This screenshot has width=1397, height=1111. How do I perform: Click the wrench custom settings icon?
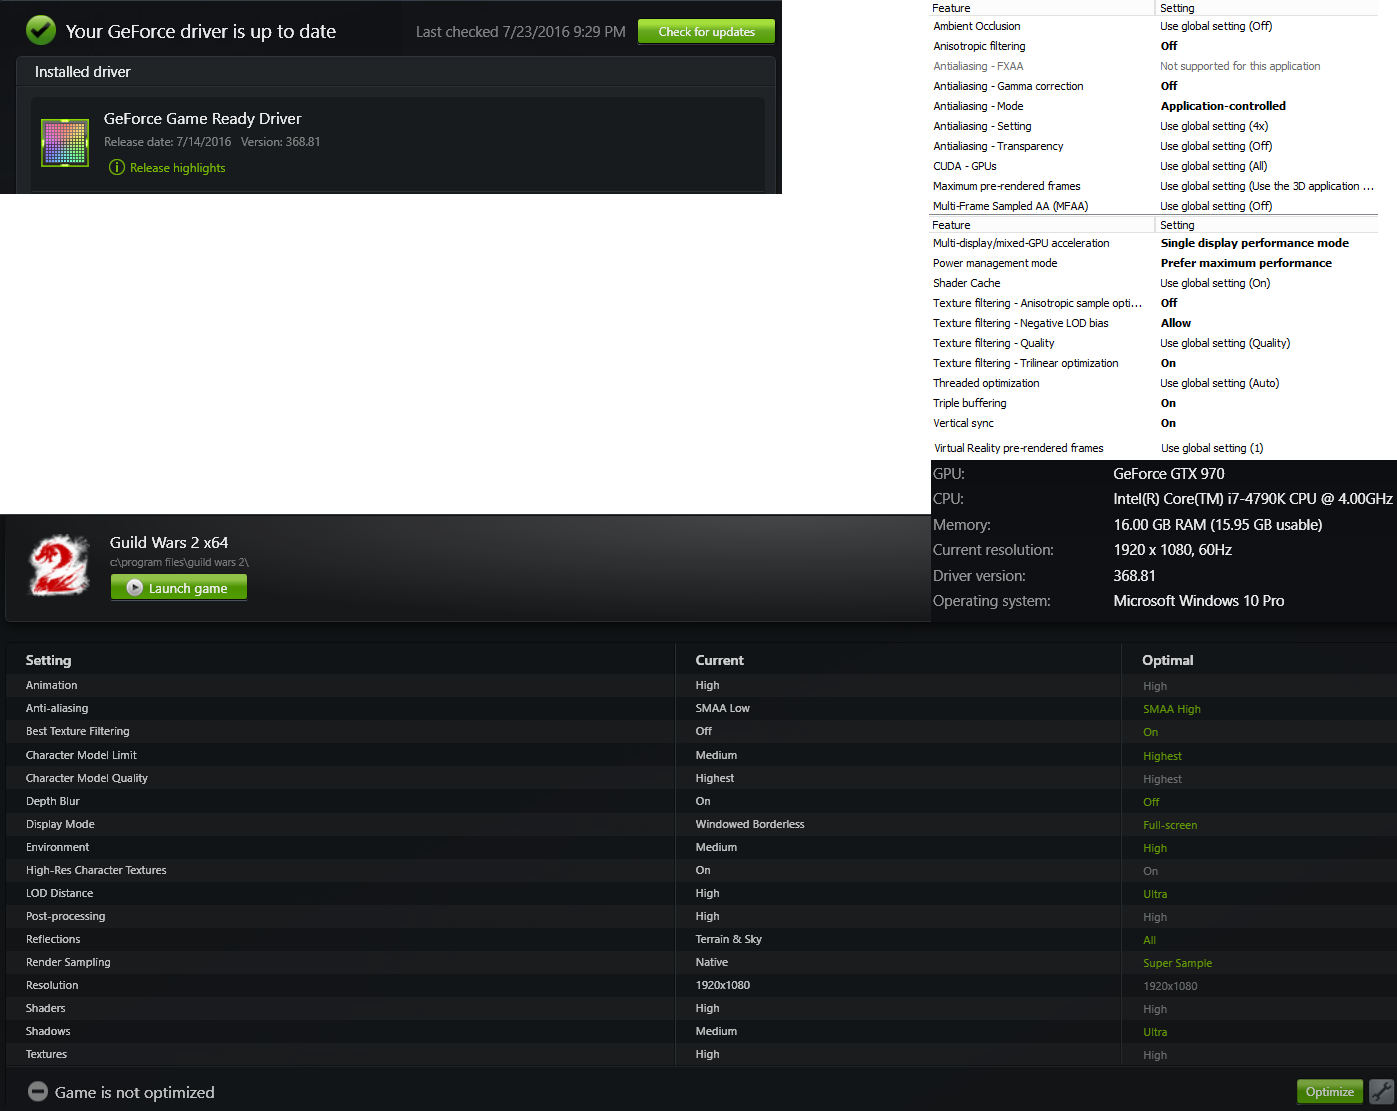click(x=1381, y=1091)
